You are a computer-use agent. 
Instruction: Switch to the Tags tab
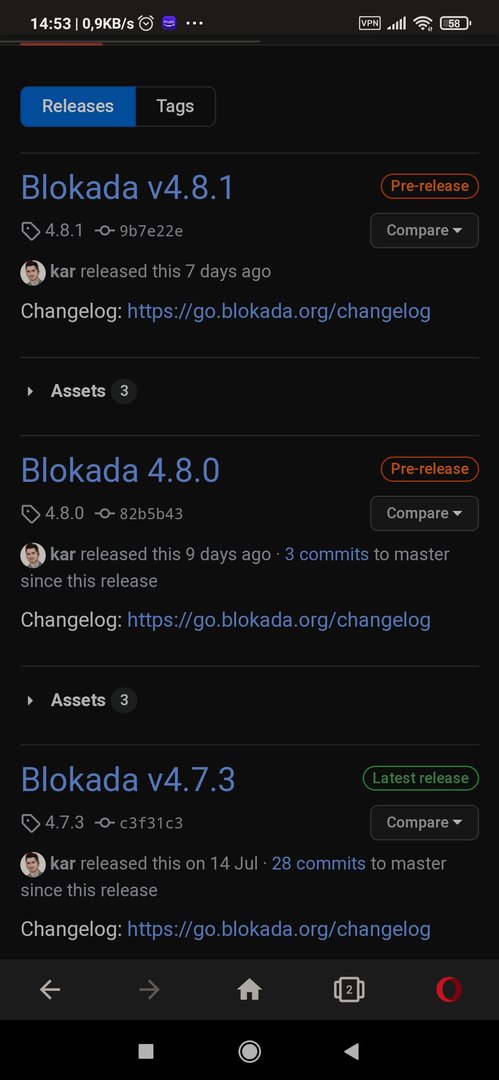pyautogui.click(x=175, y=106)
